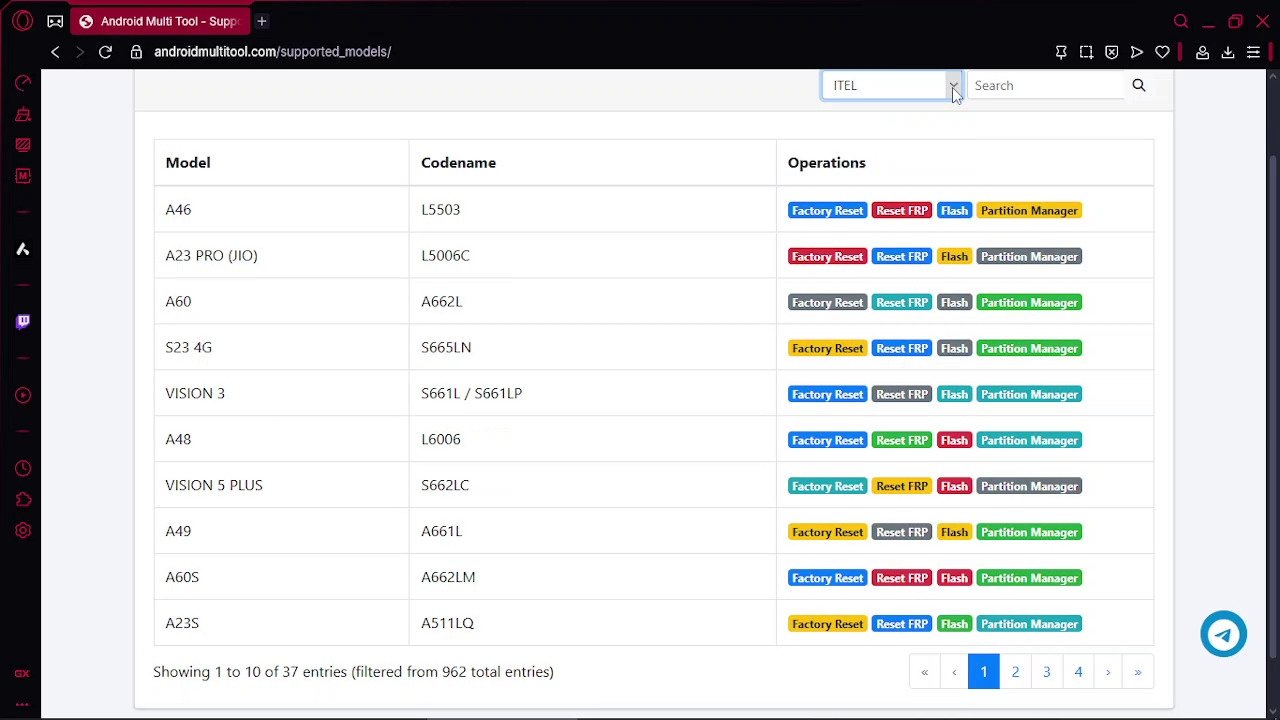
Task: Show the downloads panel
Action: pyautogui.click(x=1228, y=52)
